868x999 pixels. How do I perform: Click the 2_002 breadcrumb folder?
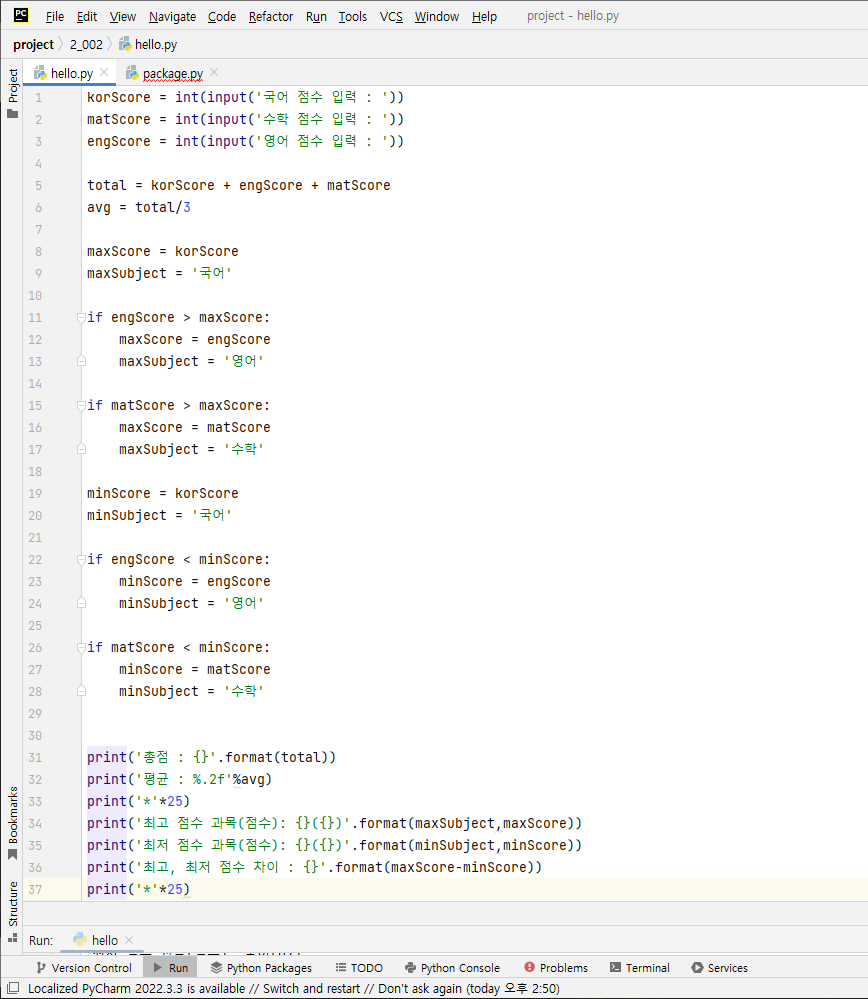tap(86, 45)
